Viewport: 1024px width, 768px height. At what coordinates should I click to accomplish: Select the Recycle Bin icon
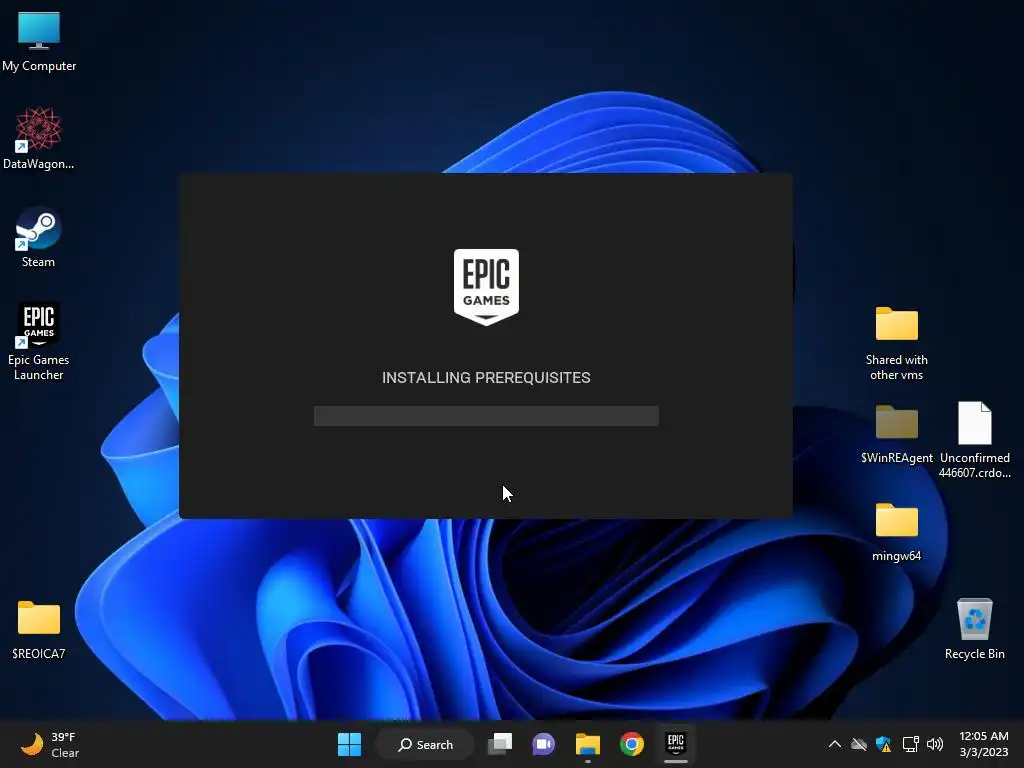[x=974, y=629]
